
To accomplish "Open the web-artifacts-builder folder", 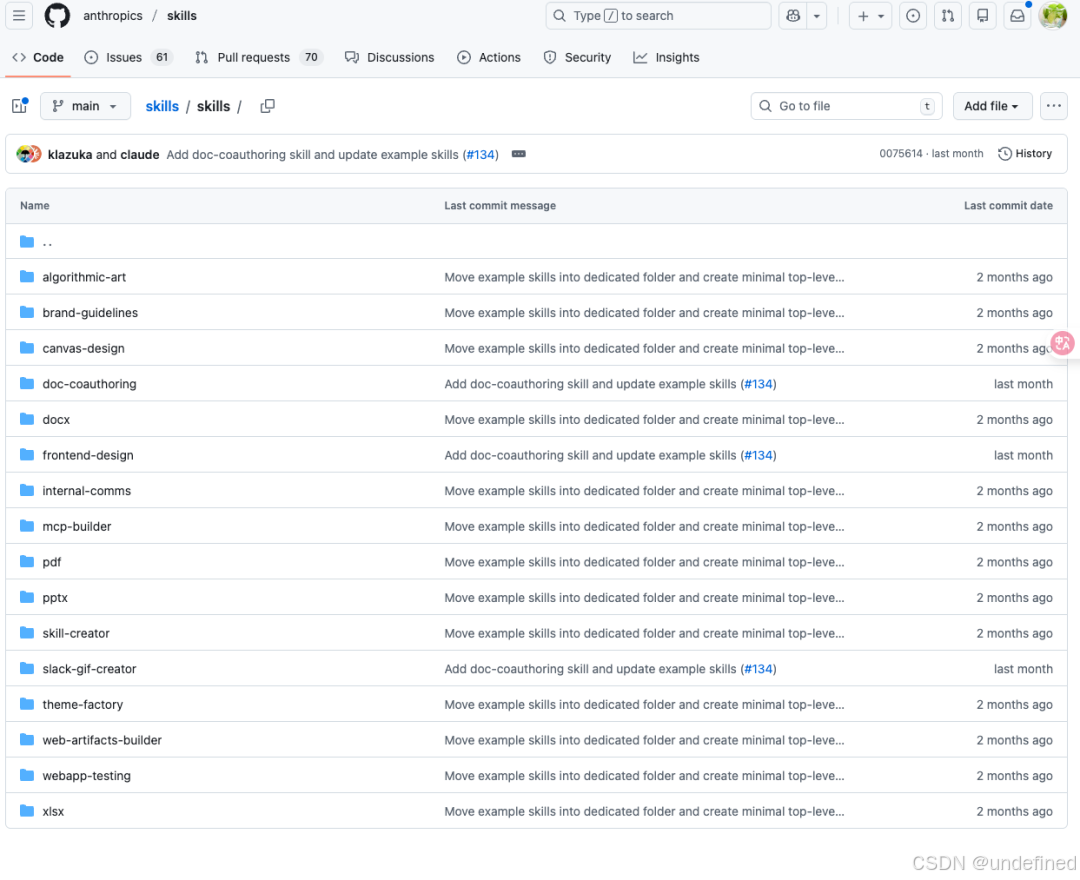I will click(x=102, y=740).
